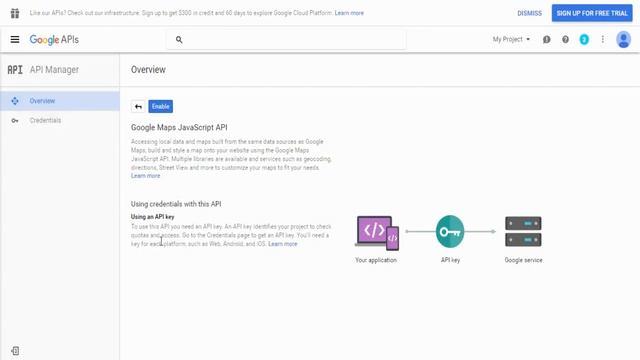Click the Google Maps JavaScript API heading
Viewport: 640px width, 360px height.
tap(179, 127)
